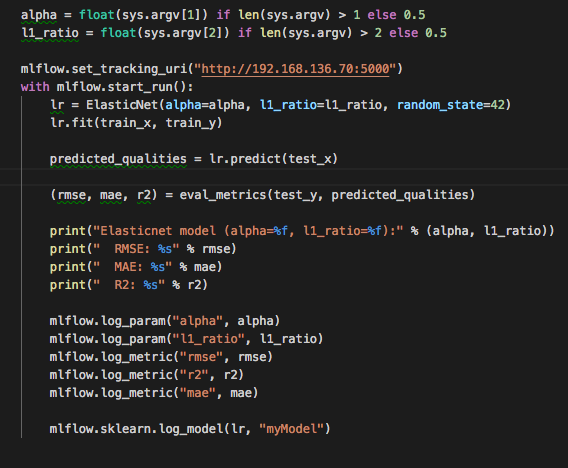Click the 'Elasticnet model' print string

click(x=248, y=231)
